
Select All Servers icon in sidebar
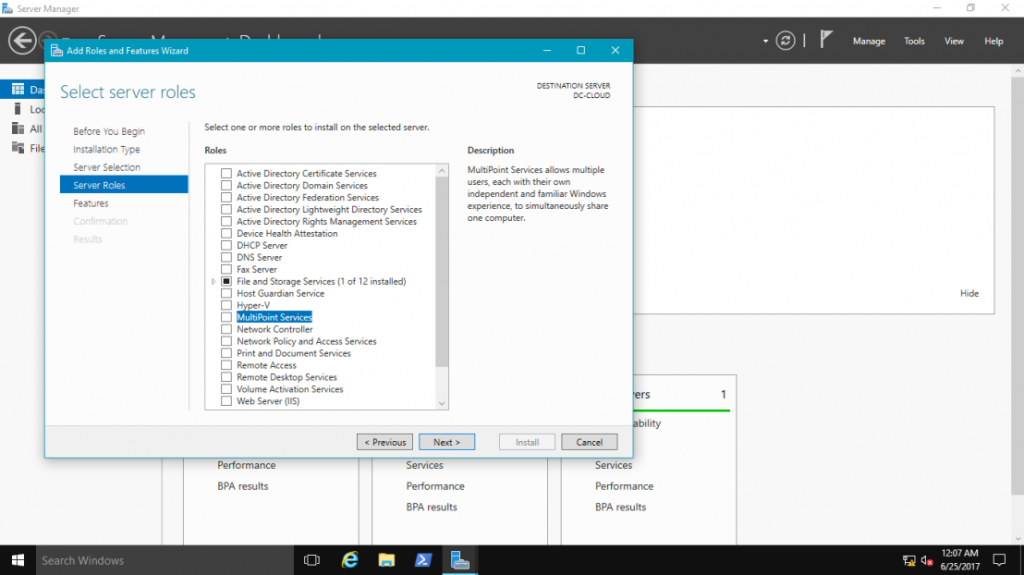(x=18, y=129)
